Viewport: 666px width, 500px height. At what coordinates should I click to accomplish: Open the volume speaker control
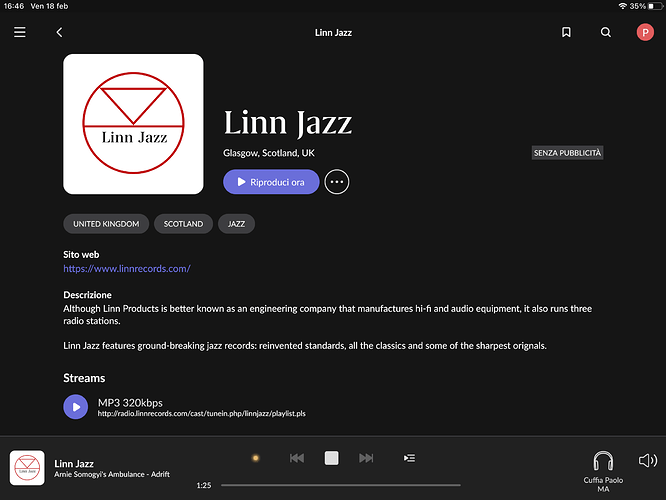(648, 460)
